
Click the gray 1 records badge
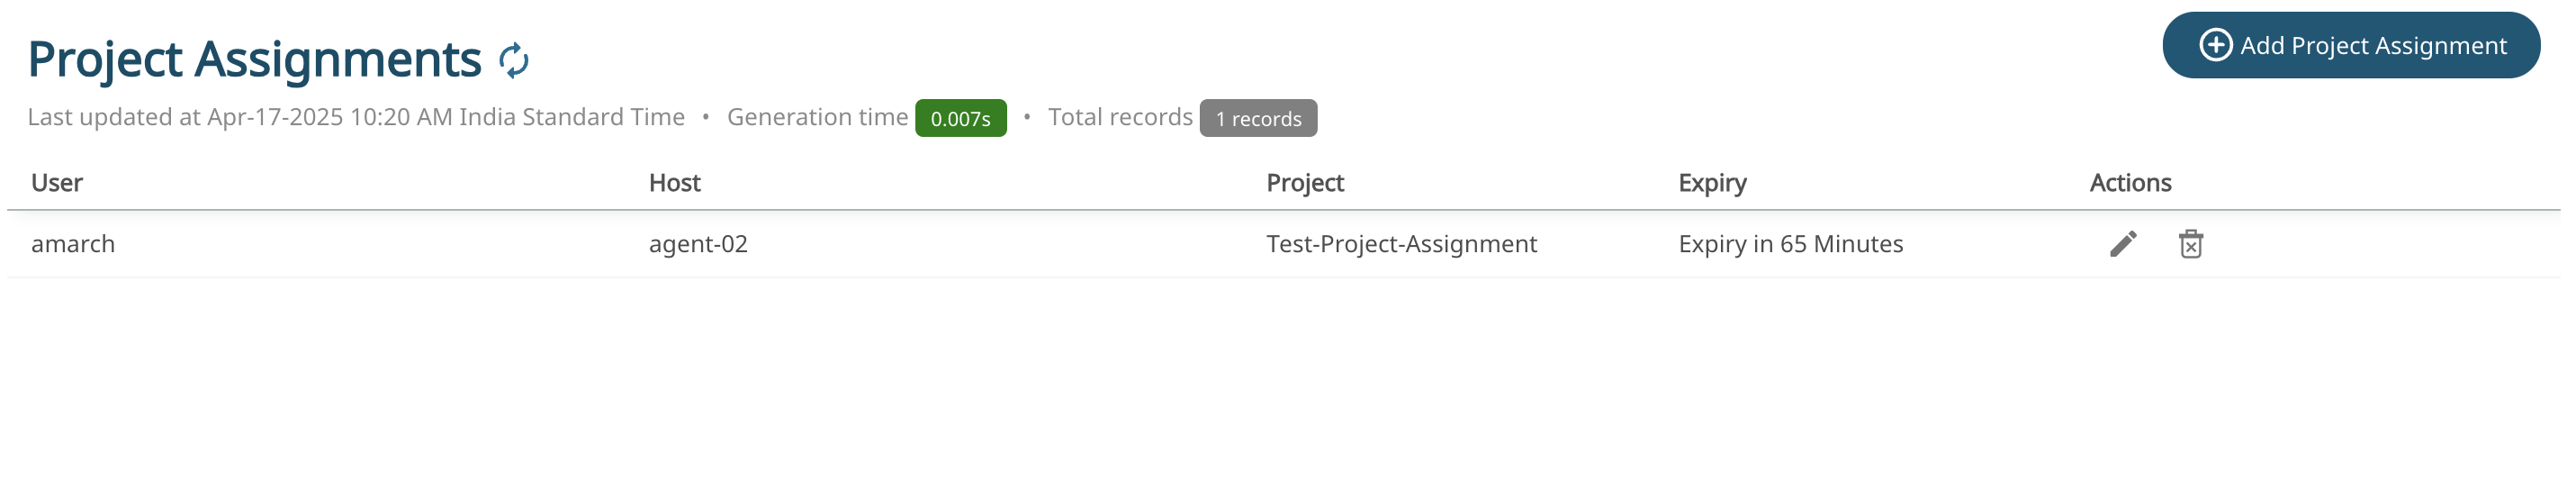(1258, 119)
